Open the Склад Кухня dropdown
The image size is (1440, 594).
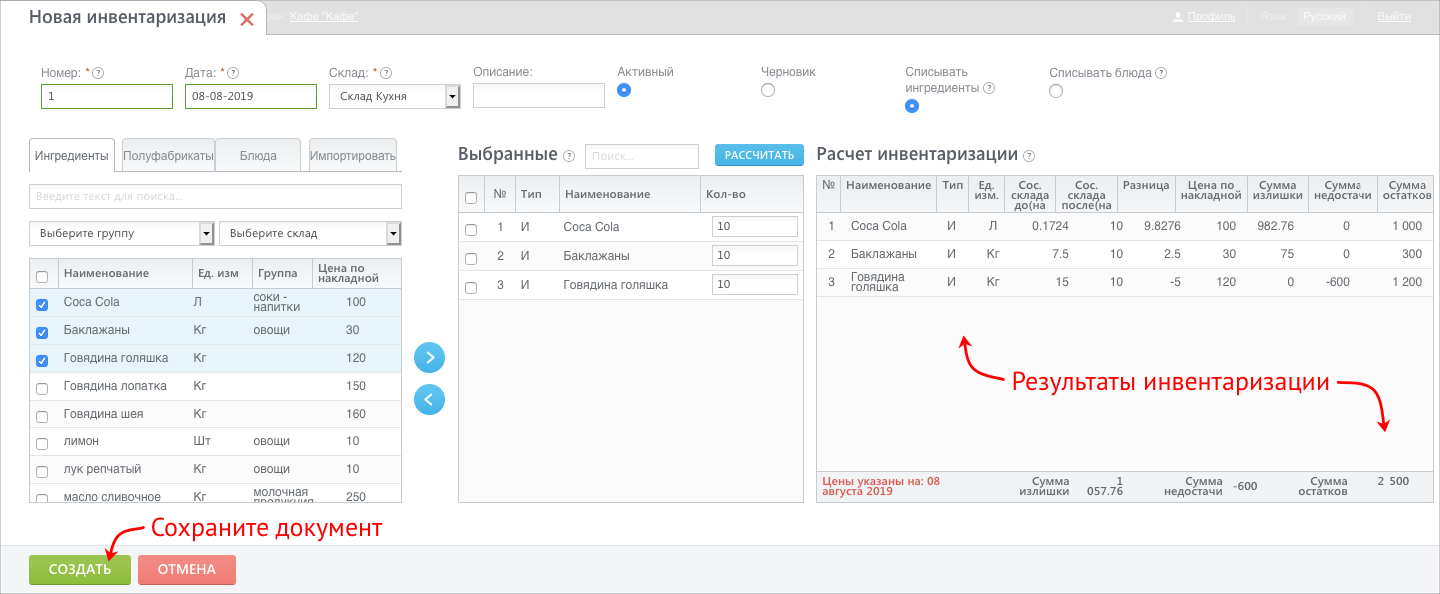(x=394, y=95)
